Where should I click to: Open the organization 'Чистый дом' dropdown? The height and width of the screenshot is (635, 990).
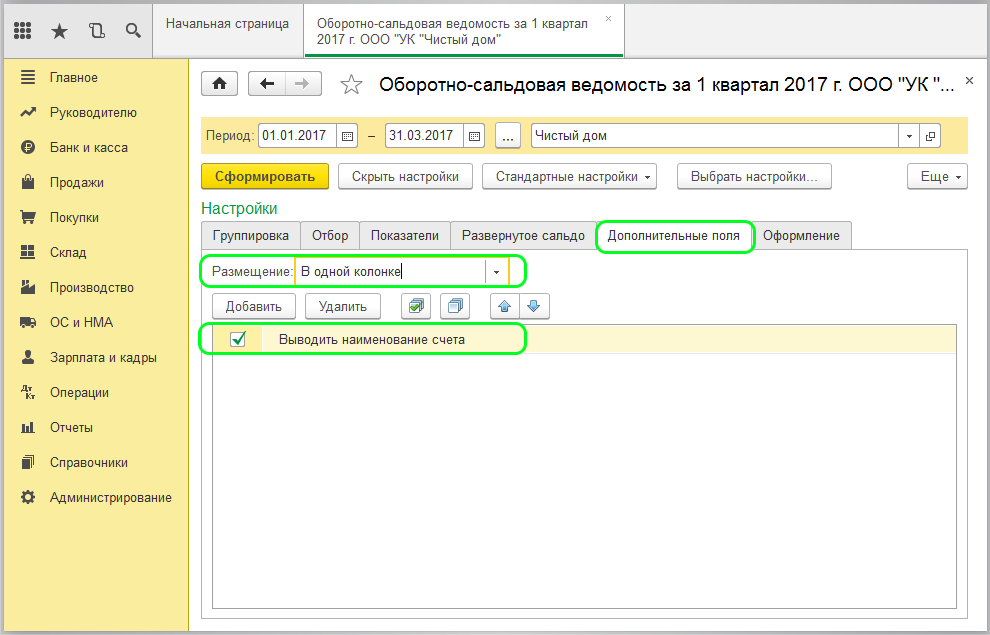pyautogui.click(x=908, y=136)
